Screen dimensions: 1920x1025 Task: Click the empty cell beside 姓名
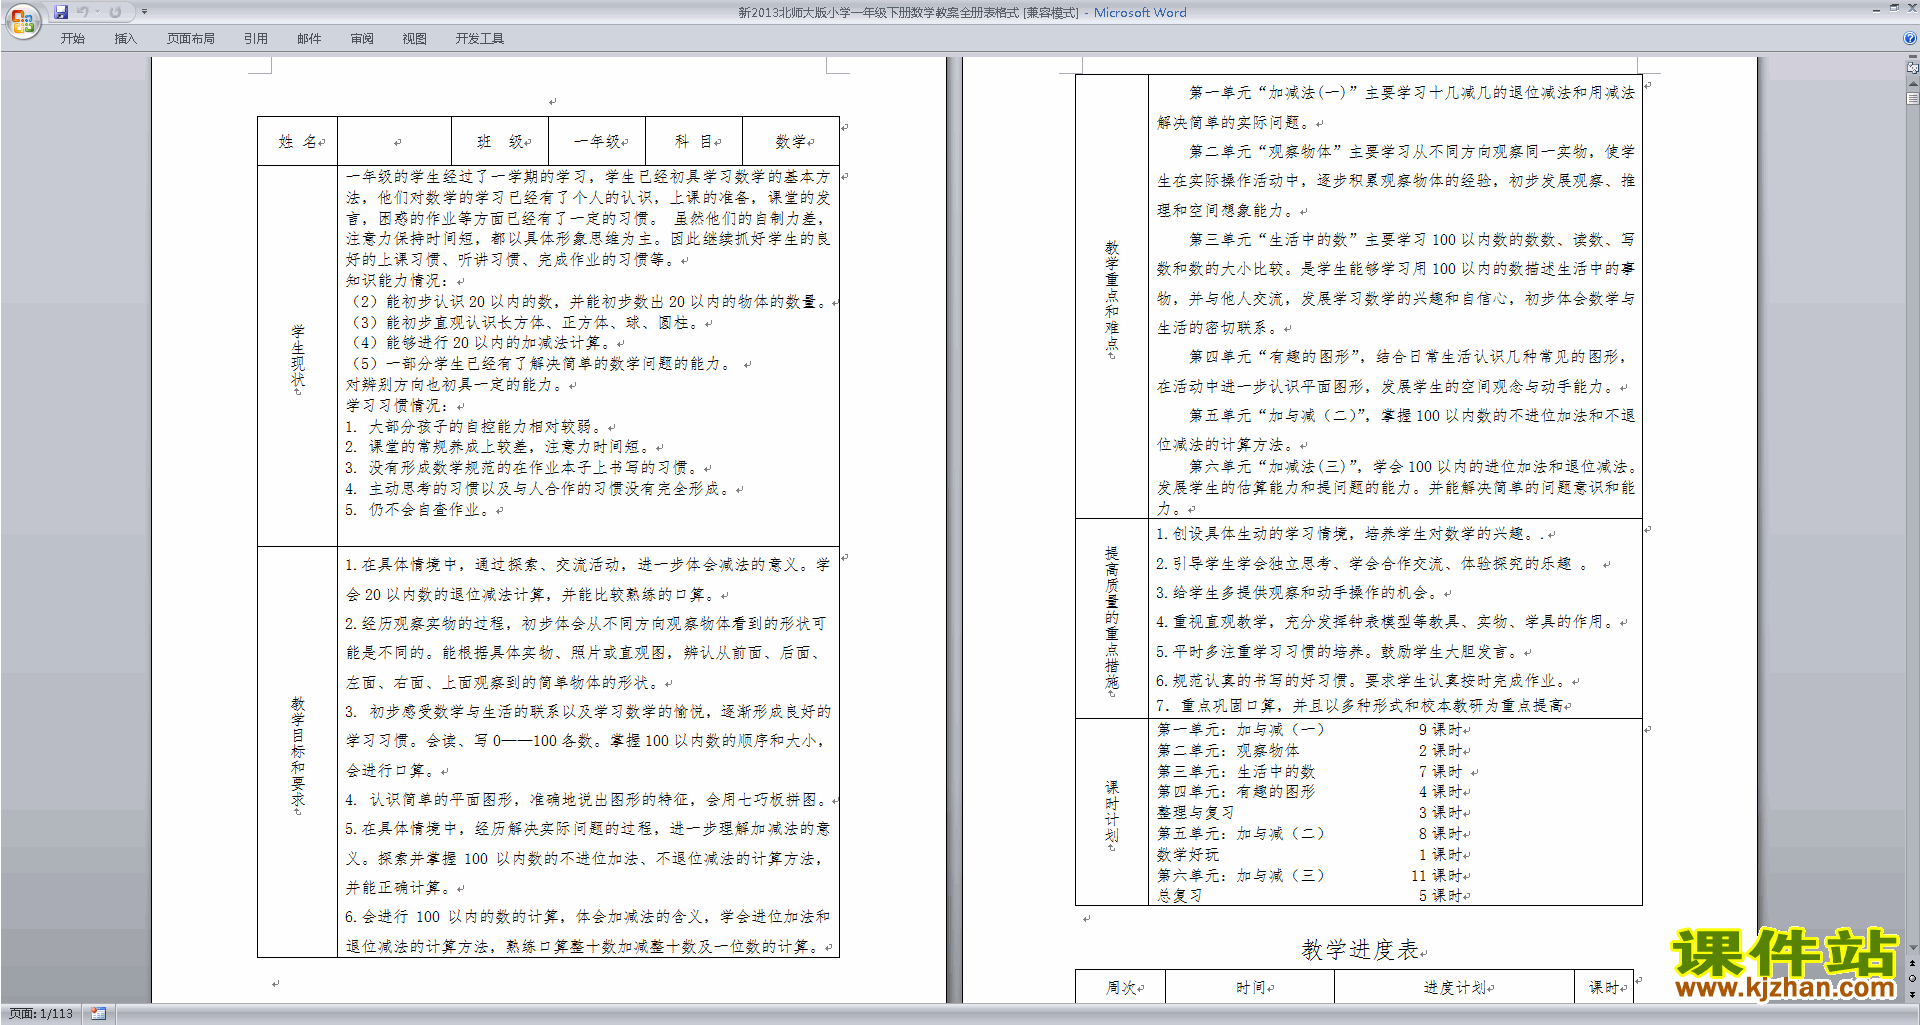click(395, 141)
